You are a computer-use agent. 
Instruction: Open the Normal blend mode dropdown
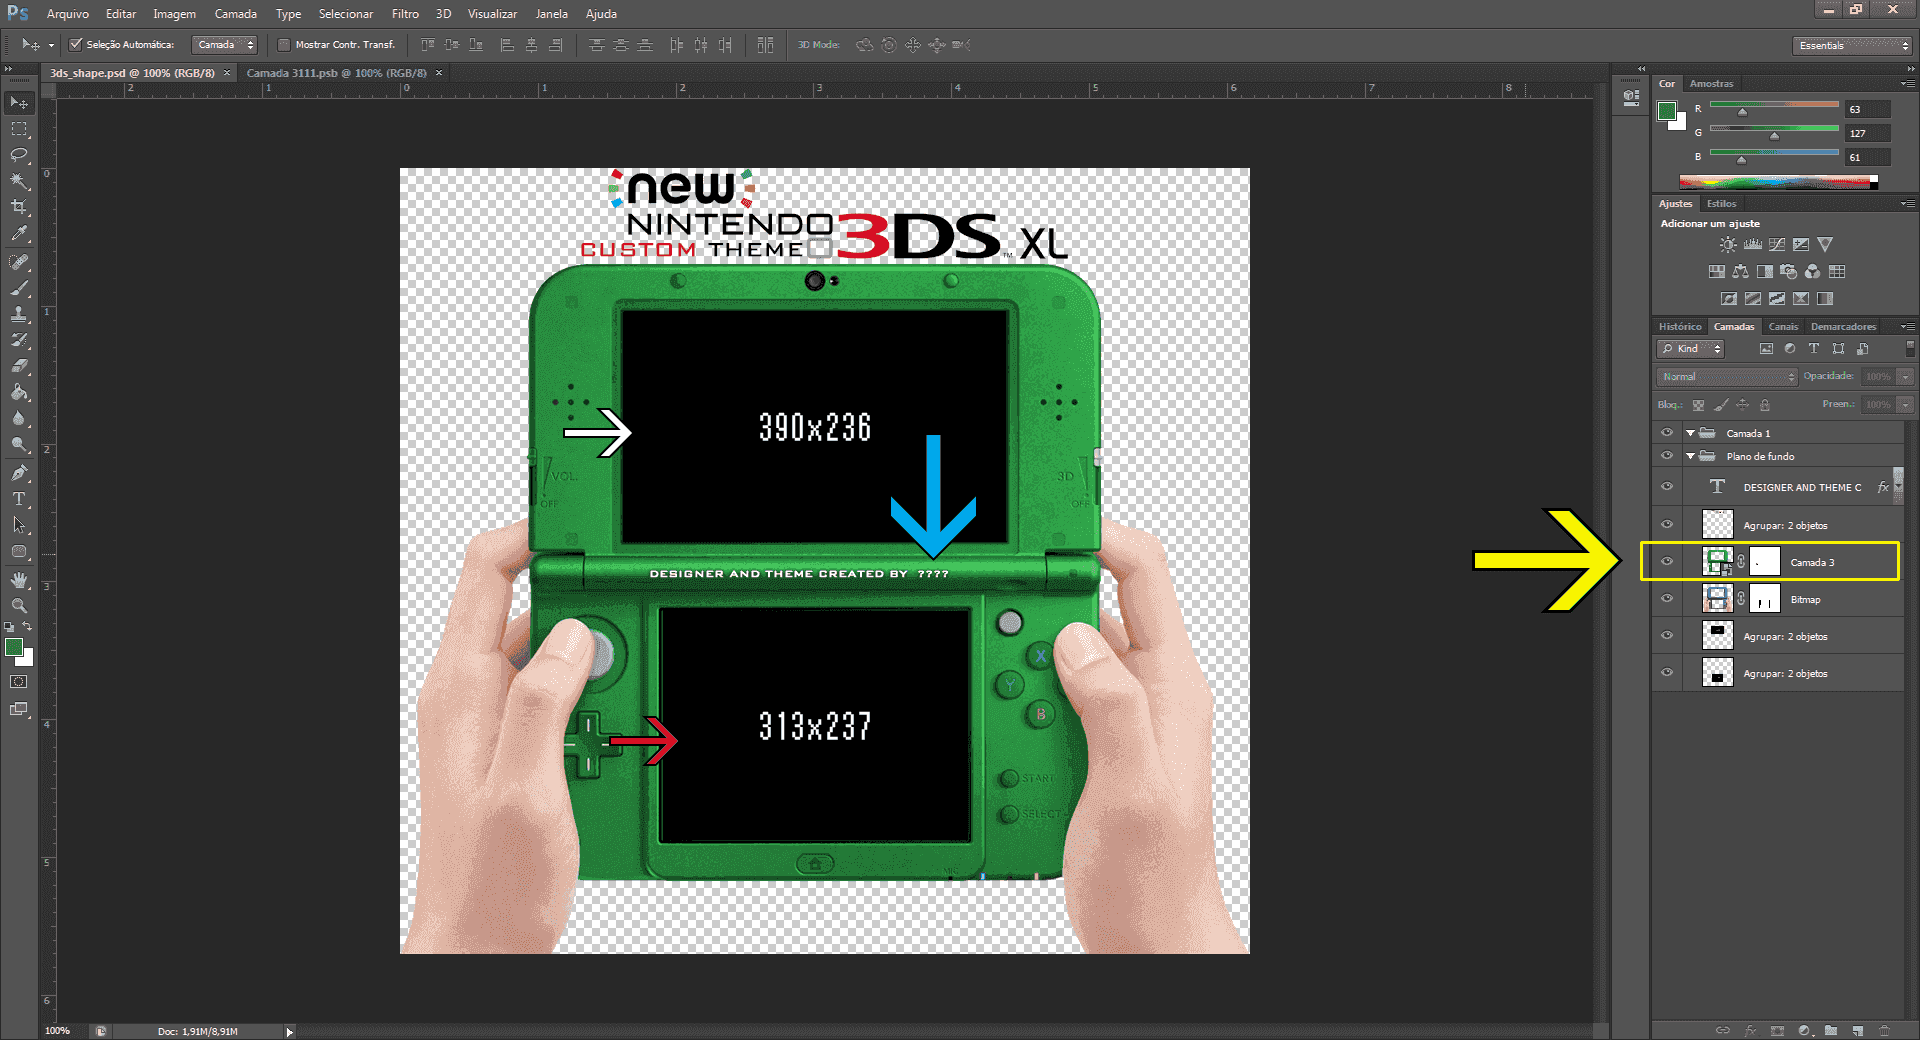point(1727,377)
